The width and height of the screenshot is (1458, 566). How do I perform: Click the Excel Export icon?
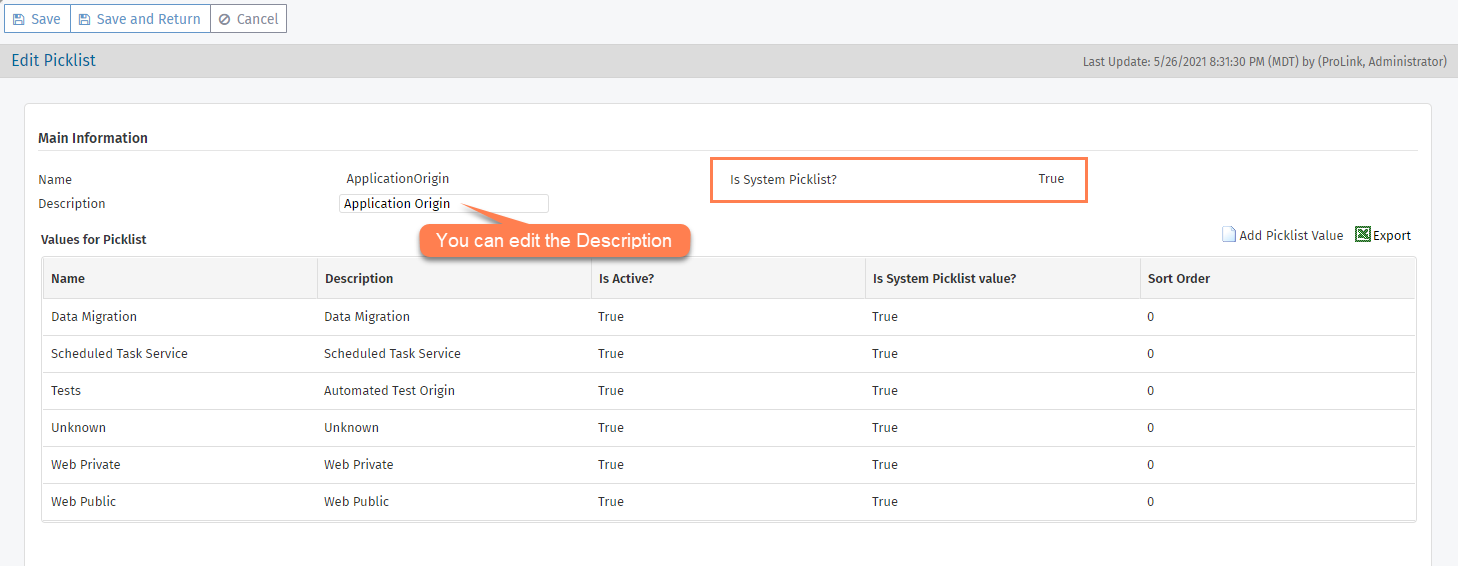1362,235
